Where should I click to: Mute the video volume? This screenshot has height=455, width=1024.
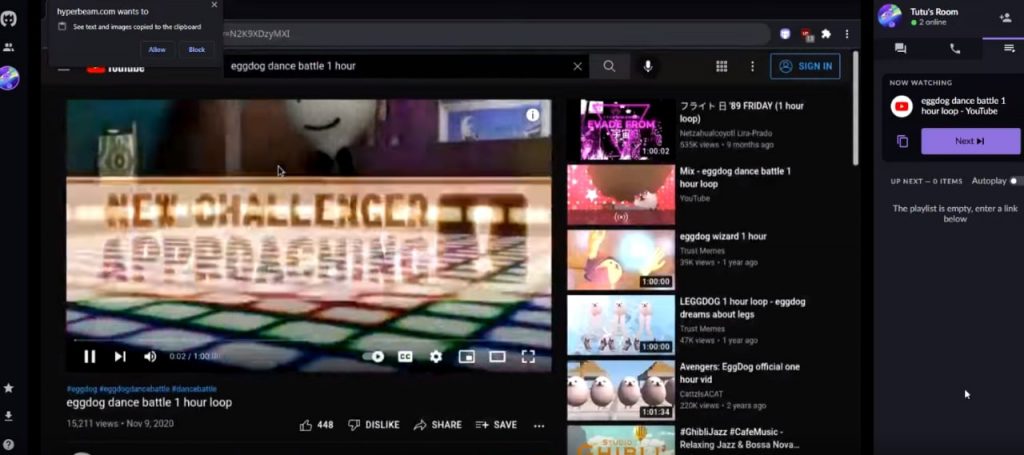[x=150, y=356]
